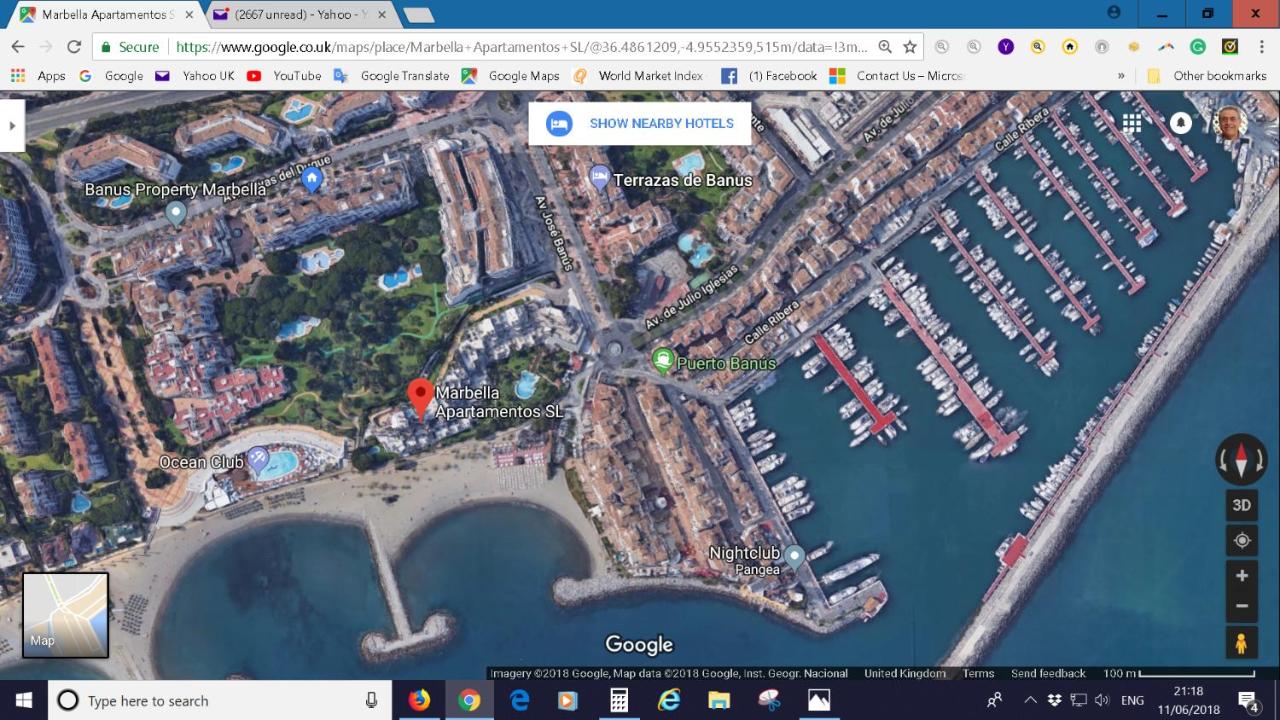Open Google Translate bookmark

391,76
